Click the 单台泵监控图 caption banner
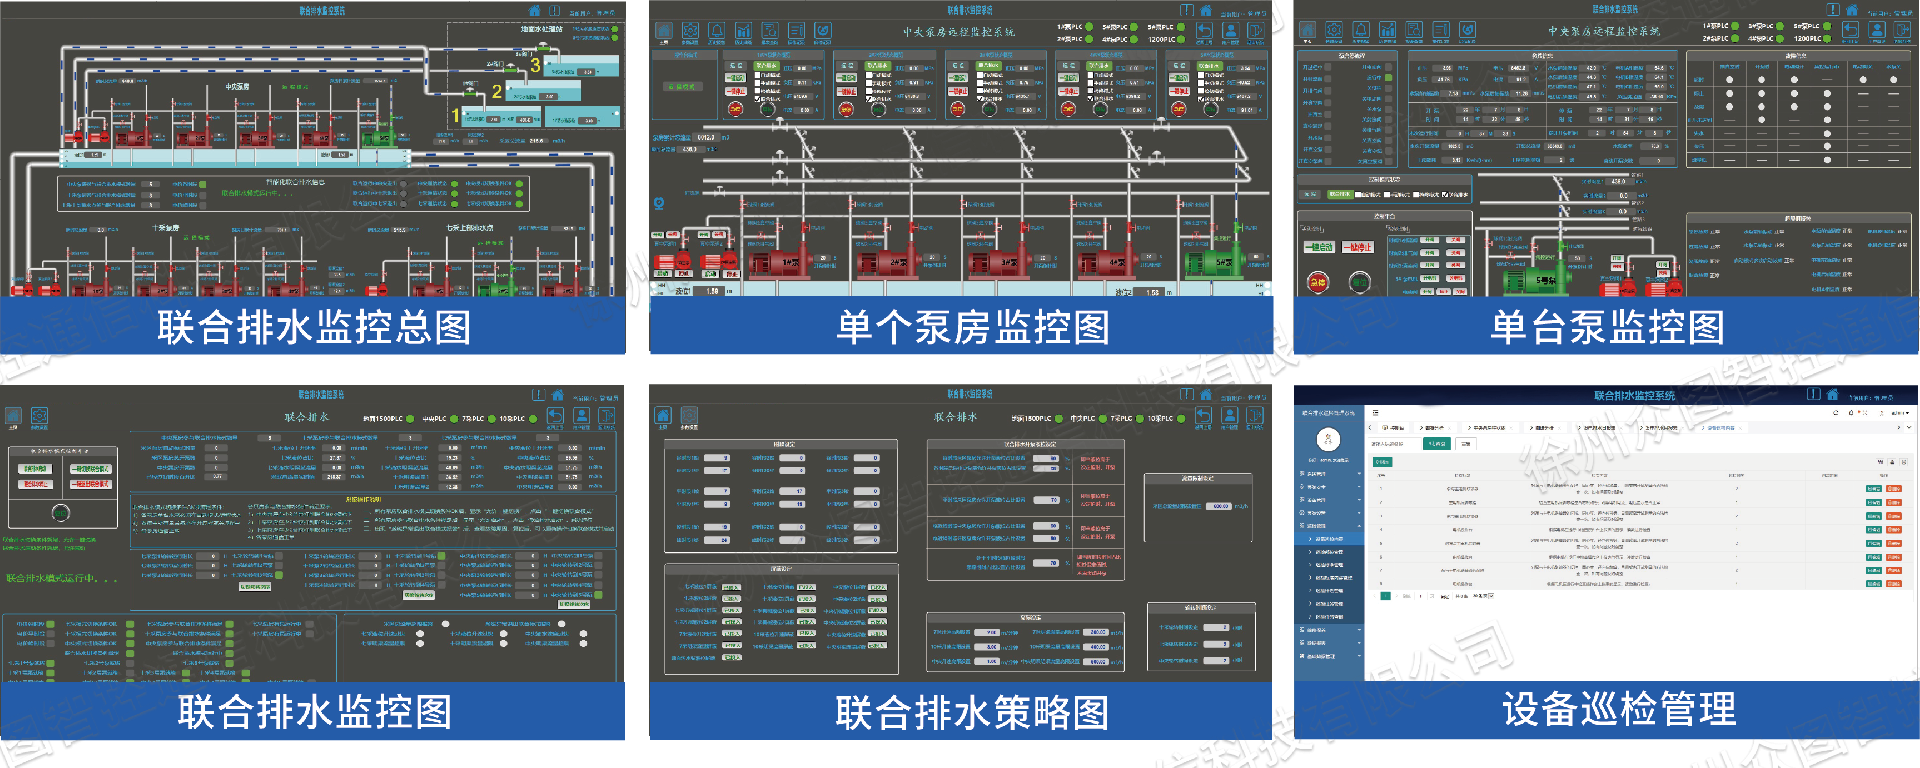Viewport: 1920px width, 768px height. [x=1607, y=326]
